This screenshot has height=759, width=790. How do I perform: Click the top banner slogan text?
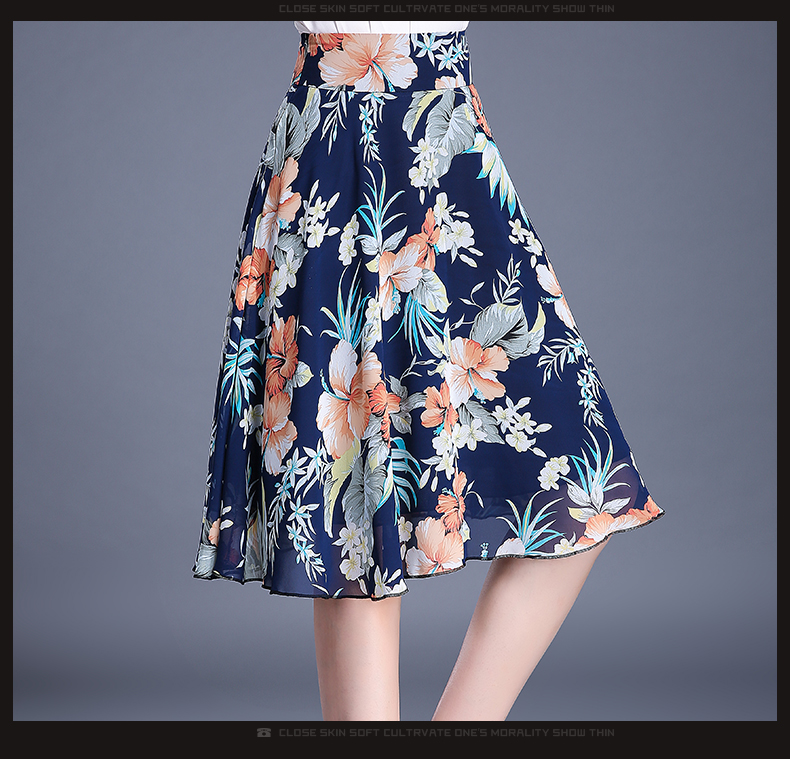(446, 9)
